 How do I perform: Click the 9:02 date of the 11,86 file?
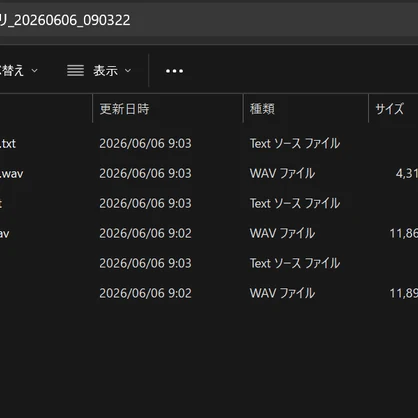point(145,233)
